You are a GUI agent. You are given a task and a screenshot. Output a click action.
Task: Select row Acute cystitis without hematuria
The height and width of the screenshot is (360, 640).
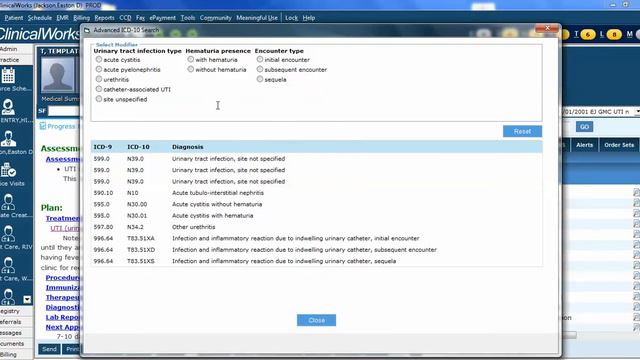point(317,204)
